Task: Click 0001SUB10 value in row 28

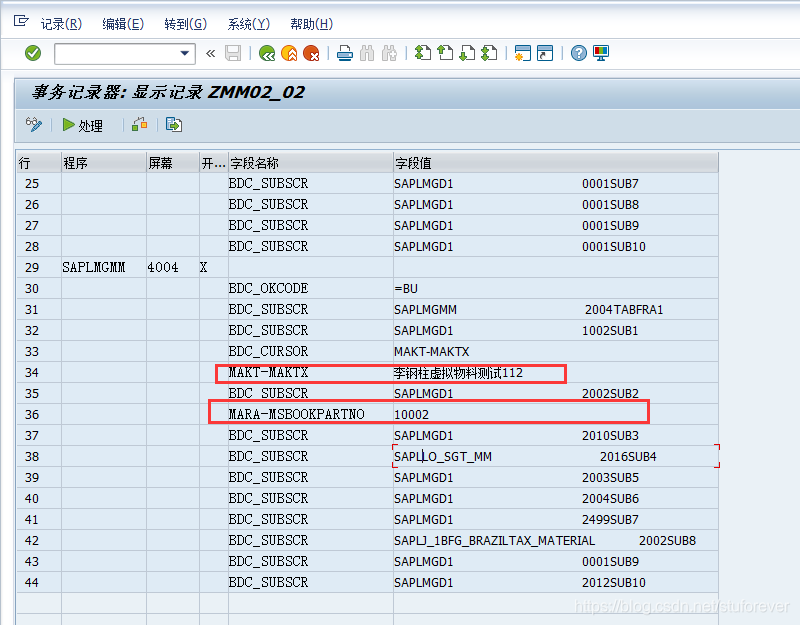Action: click(614, 247)
